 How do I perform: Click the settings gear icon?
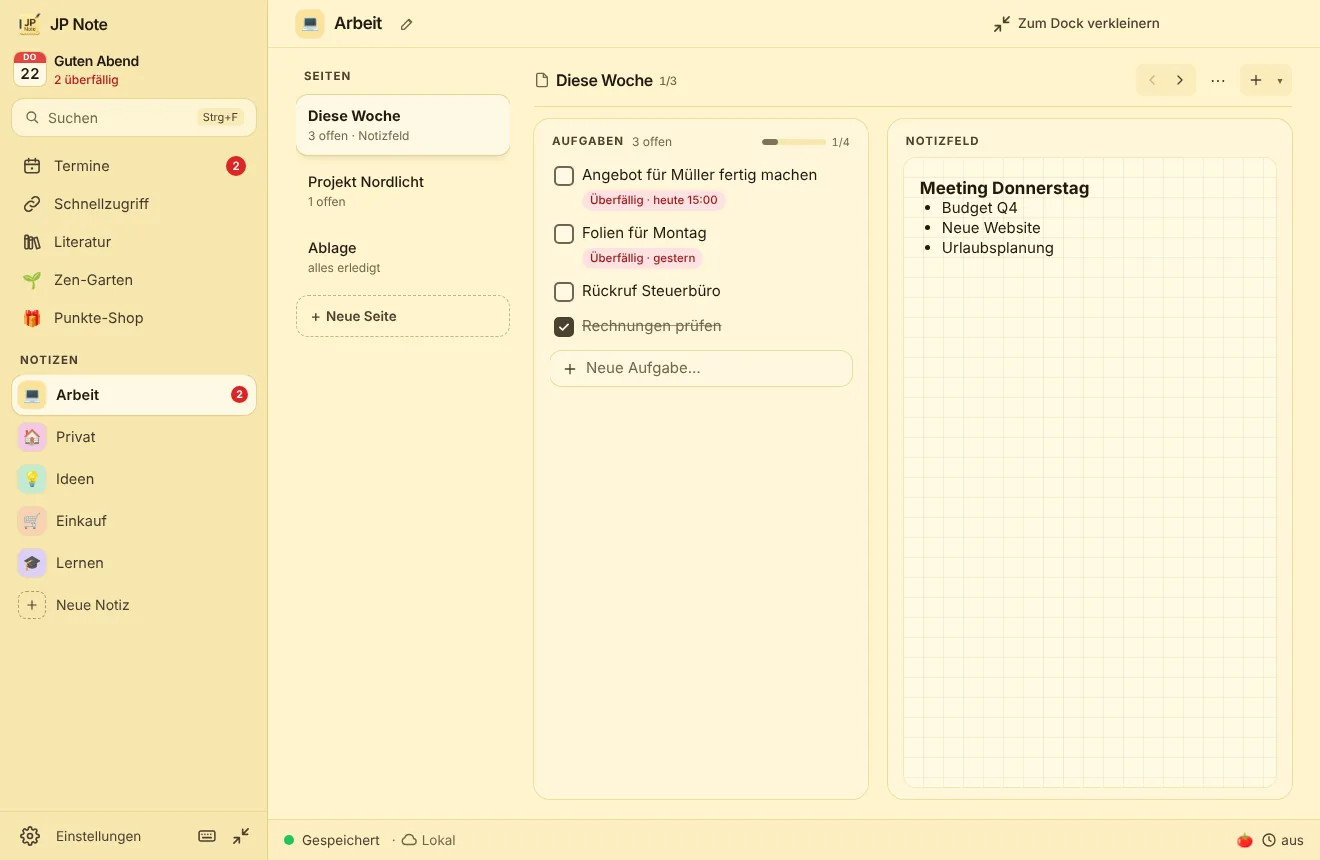[x=30, y=836]
